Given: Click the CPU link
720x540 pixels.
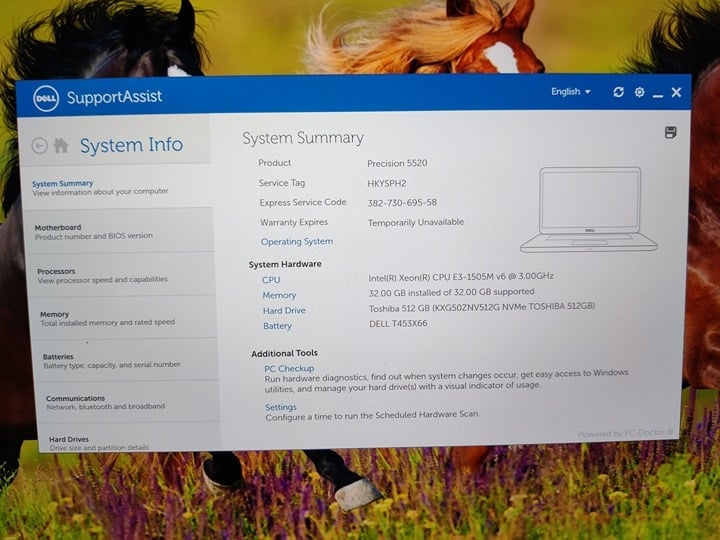Looking at the screenshot, I should pos(271,280).
